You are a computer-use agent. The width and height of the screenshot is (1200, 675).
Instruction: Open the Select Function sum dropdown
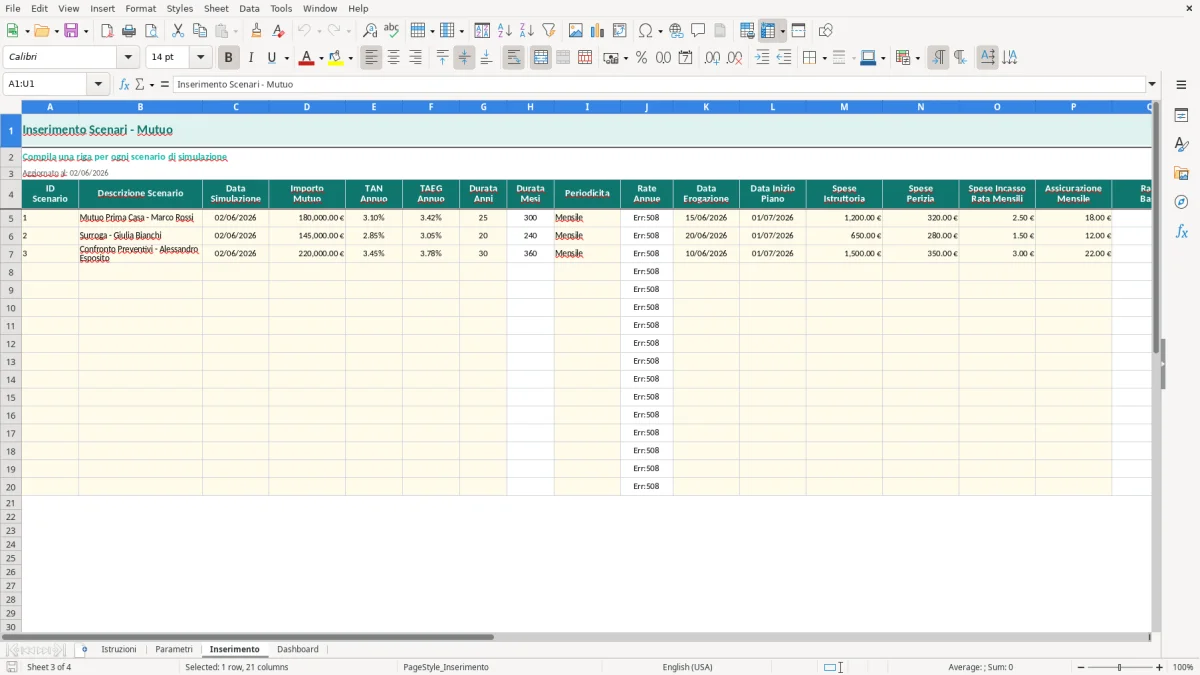pyautogui.click(x=151, y=84)
